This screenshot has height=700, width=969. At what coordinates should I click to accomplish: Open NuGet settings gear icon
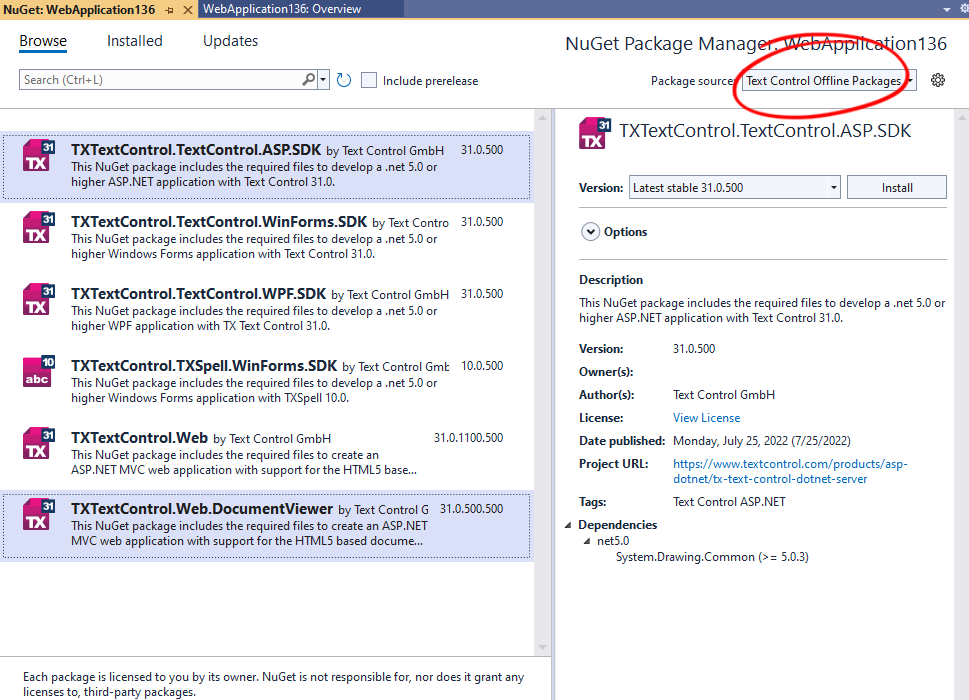[x=937, y=80]
